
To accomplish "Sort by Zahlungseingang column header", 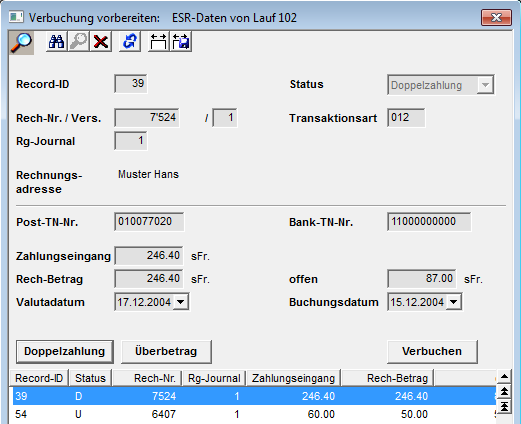I will click(x=293, y=378).
